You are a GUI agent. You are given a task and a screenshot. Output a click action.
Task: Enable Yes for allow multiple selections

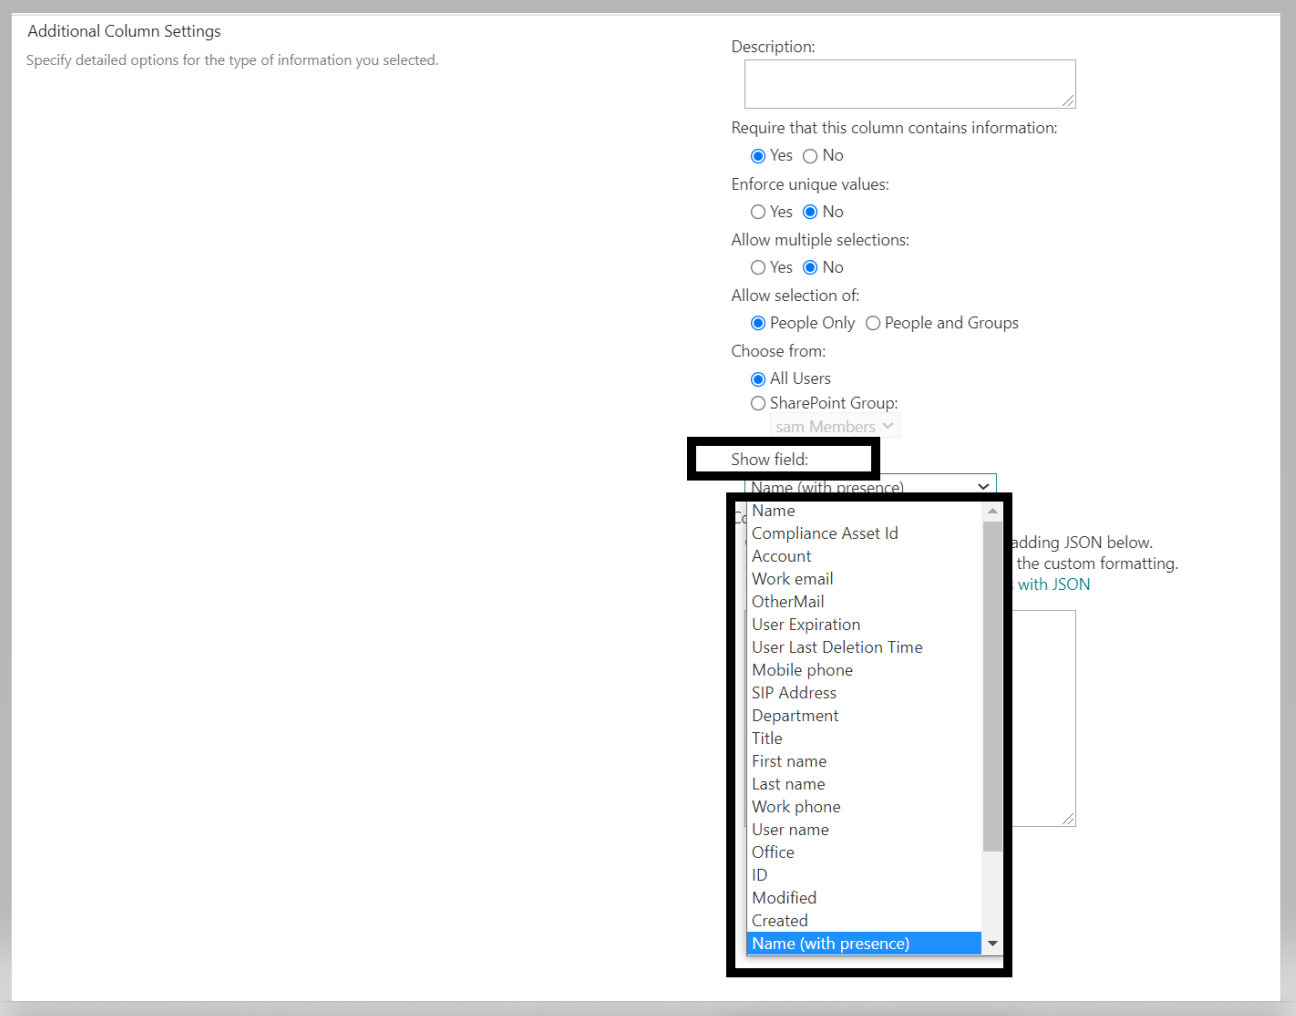tap(758, 267)
